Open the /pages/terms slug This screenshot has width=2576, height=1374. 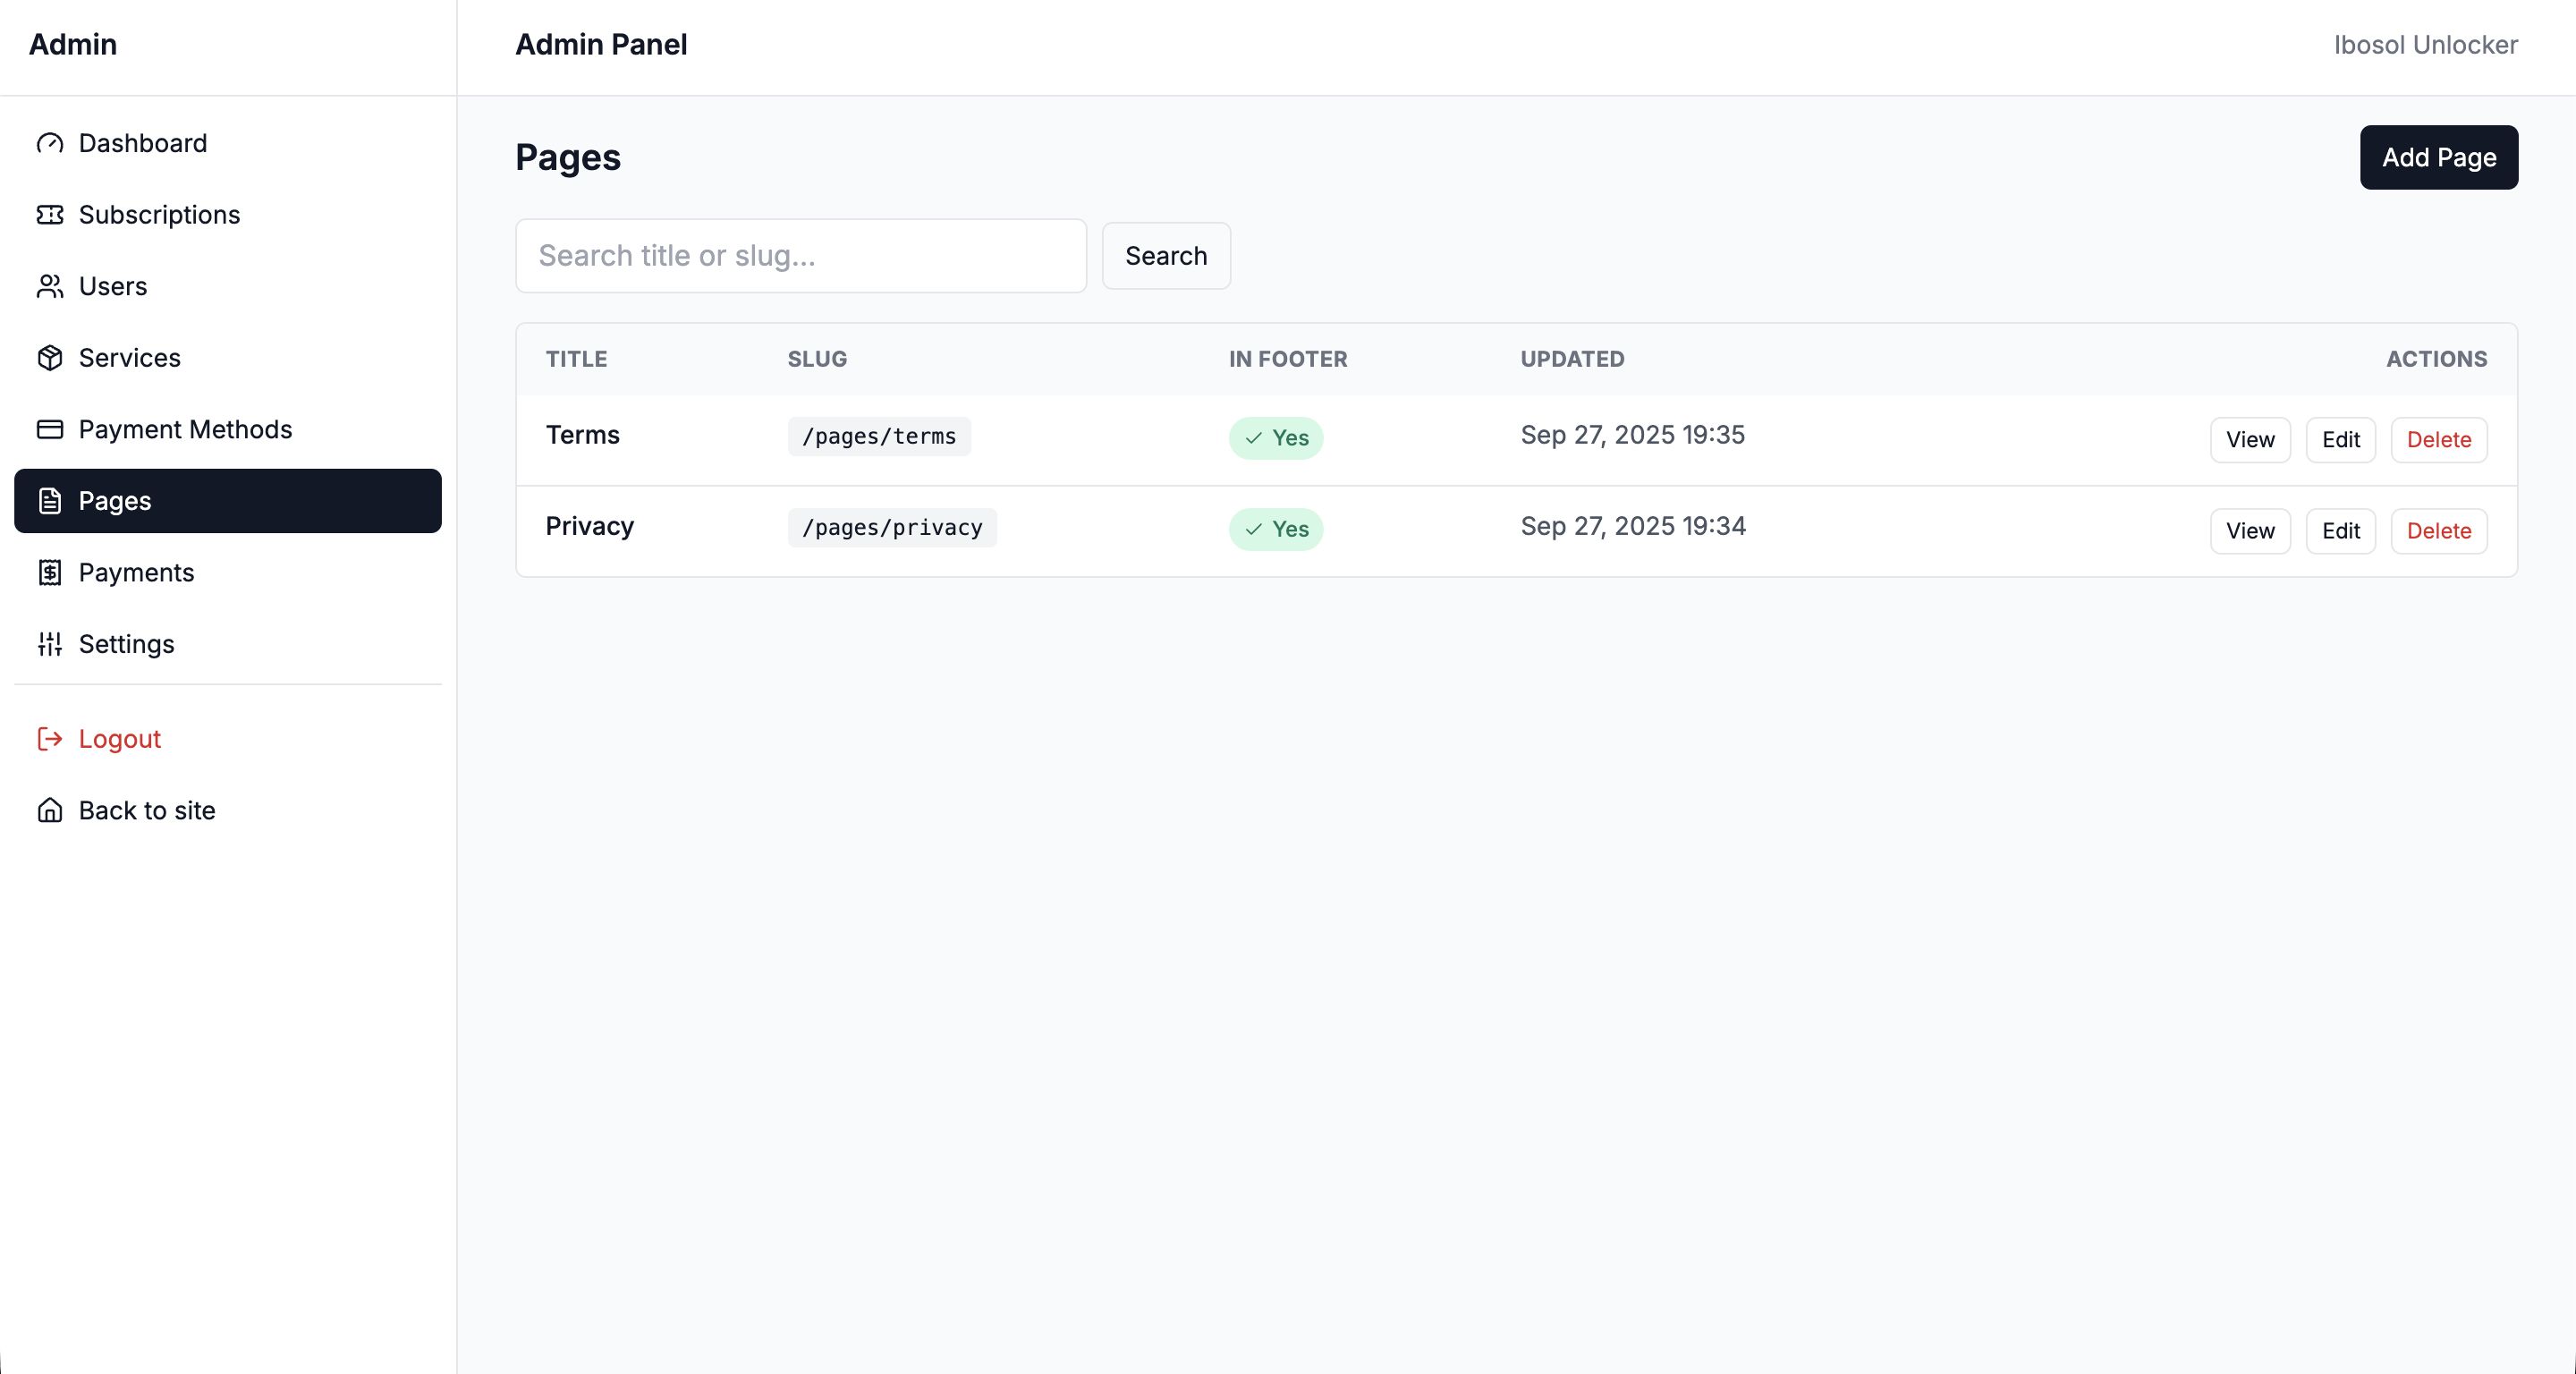pos(878,437)
